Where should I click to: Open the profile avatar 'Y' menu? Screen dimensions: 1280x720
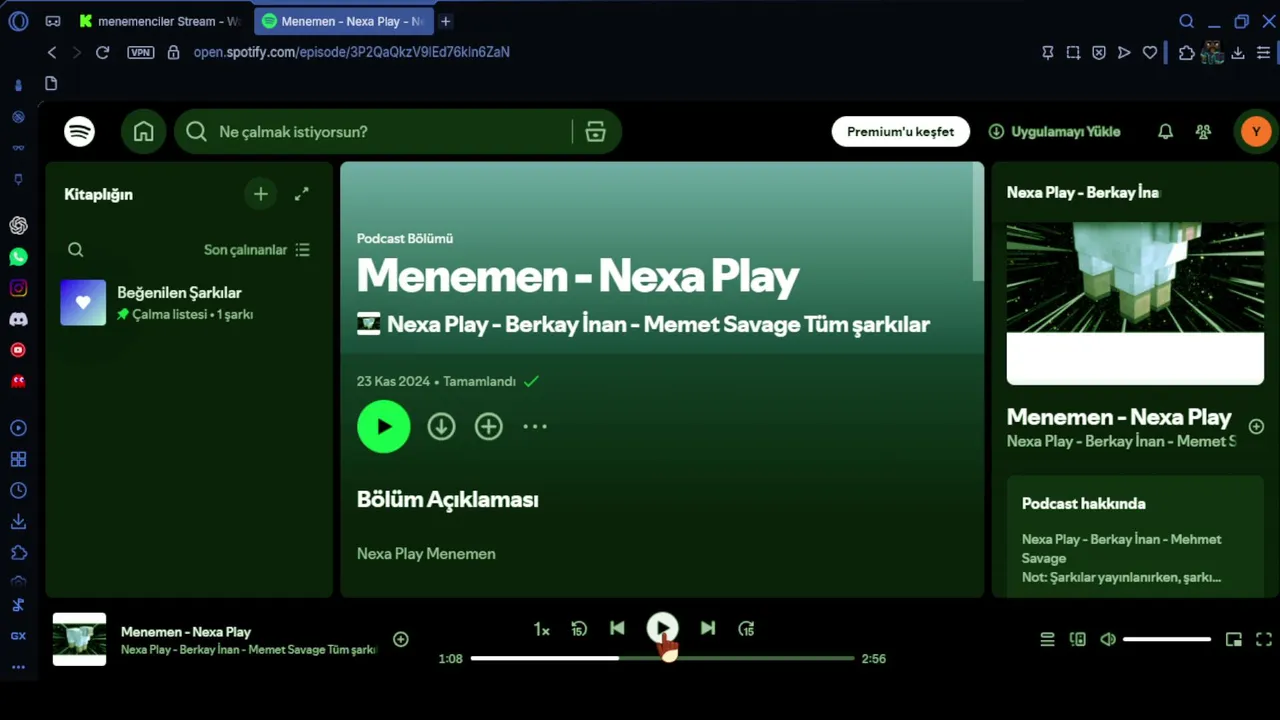tap(1256, 131)
